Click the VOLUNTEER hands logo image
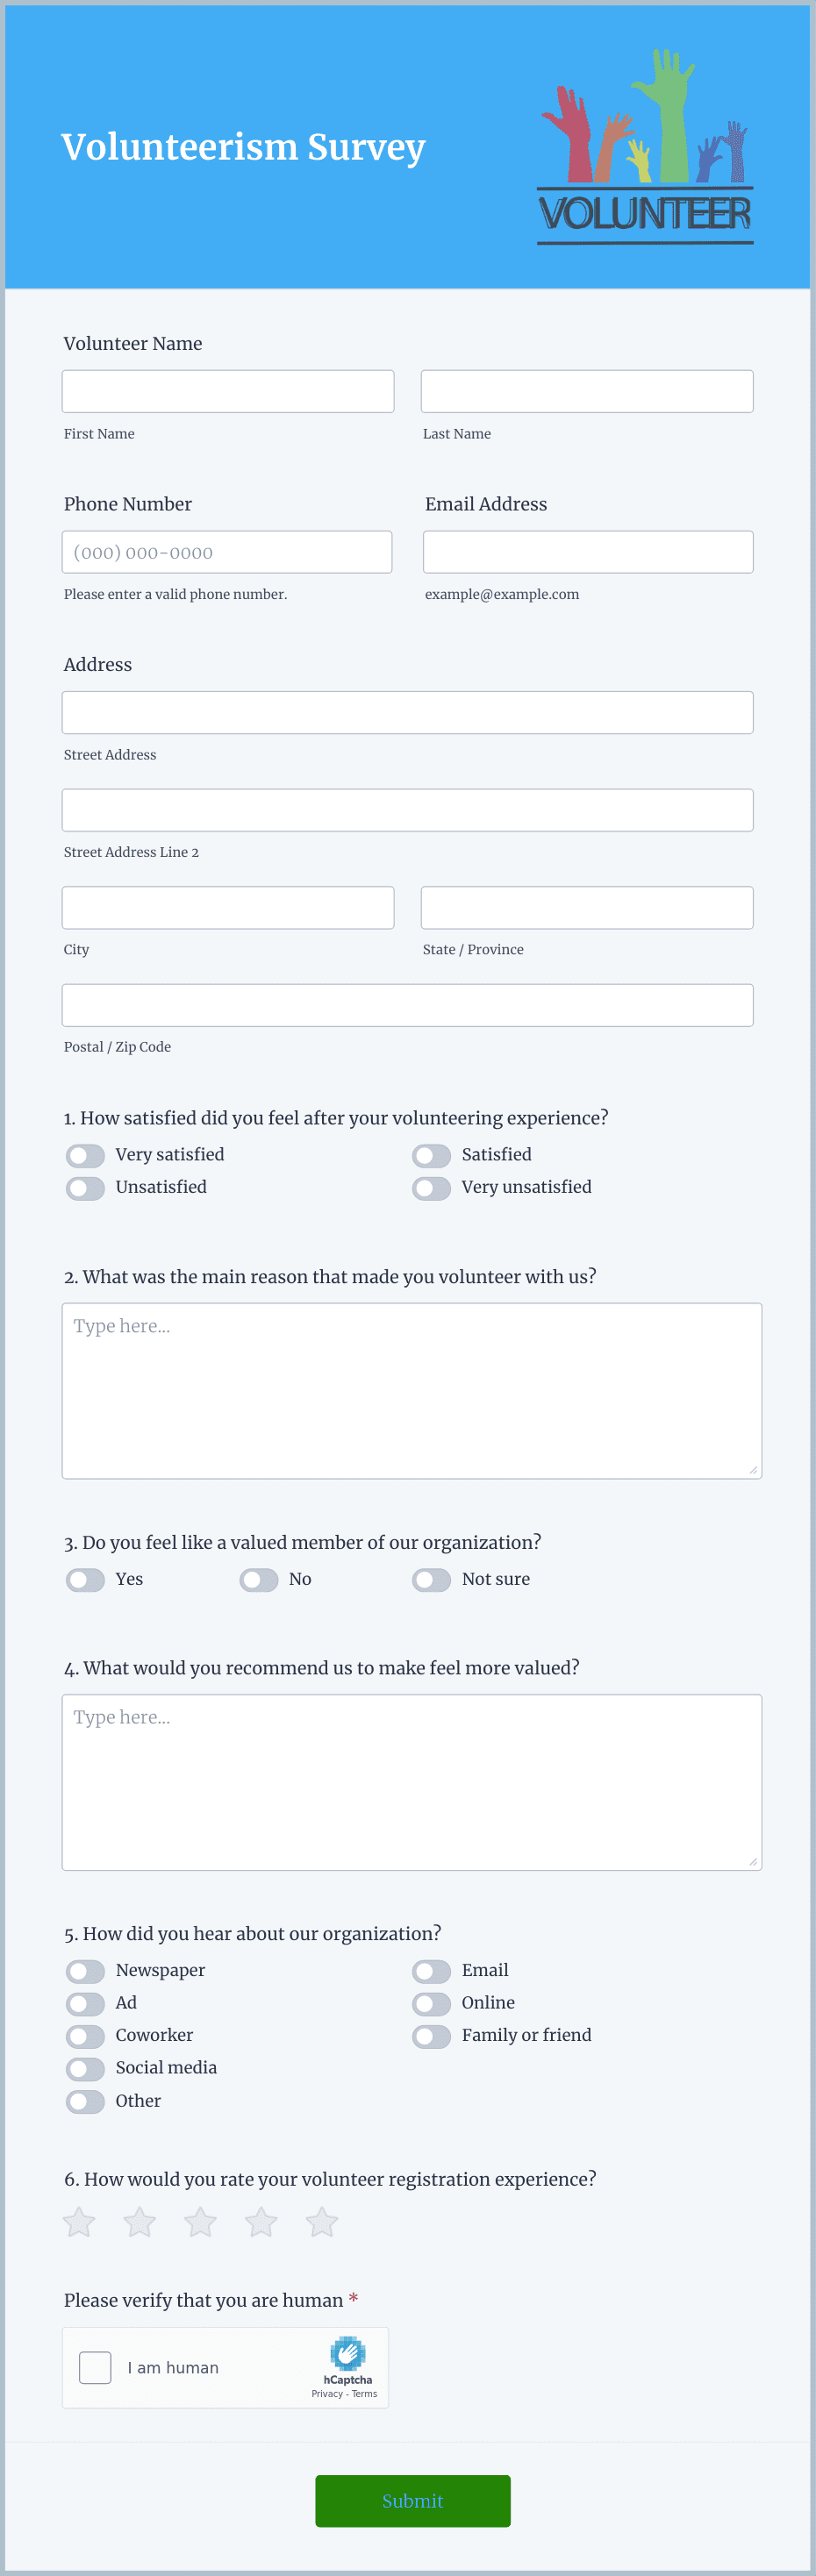This screenshot has height=2576, width=816. pyautogui.click(x=644, y=145)
